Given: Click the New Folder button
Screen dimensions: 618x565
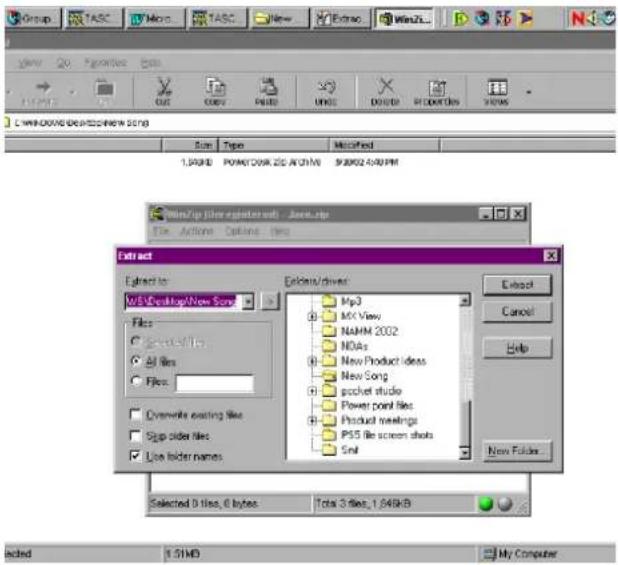Looking at the screenshot, I should pyautogui.click(x=517, y=450).
